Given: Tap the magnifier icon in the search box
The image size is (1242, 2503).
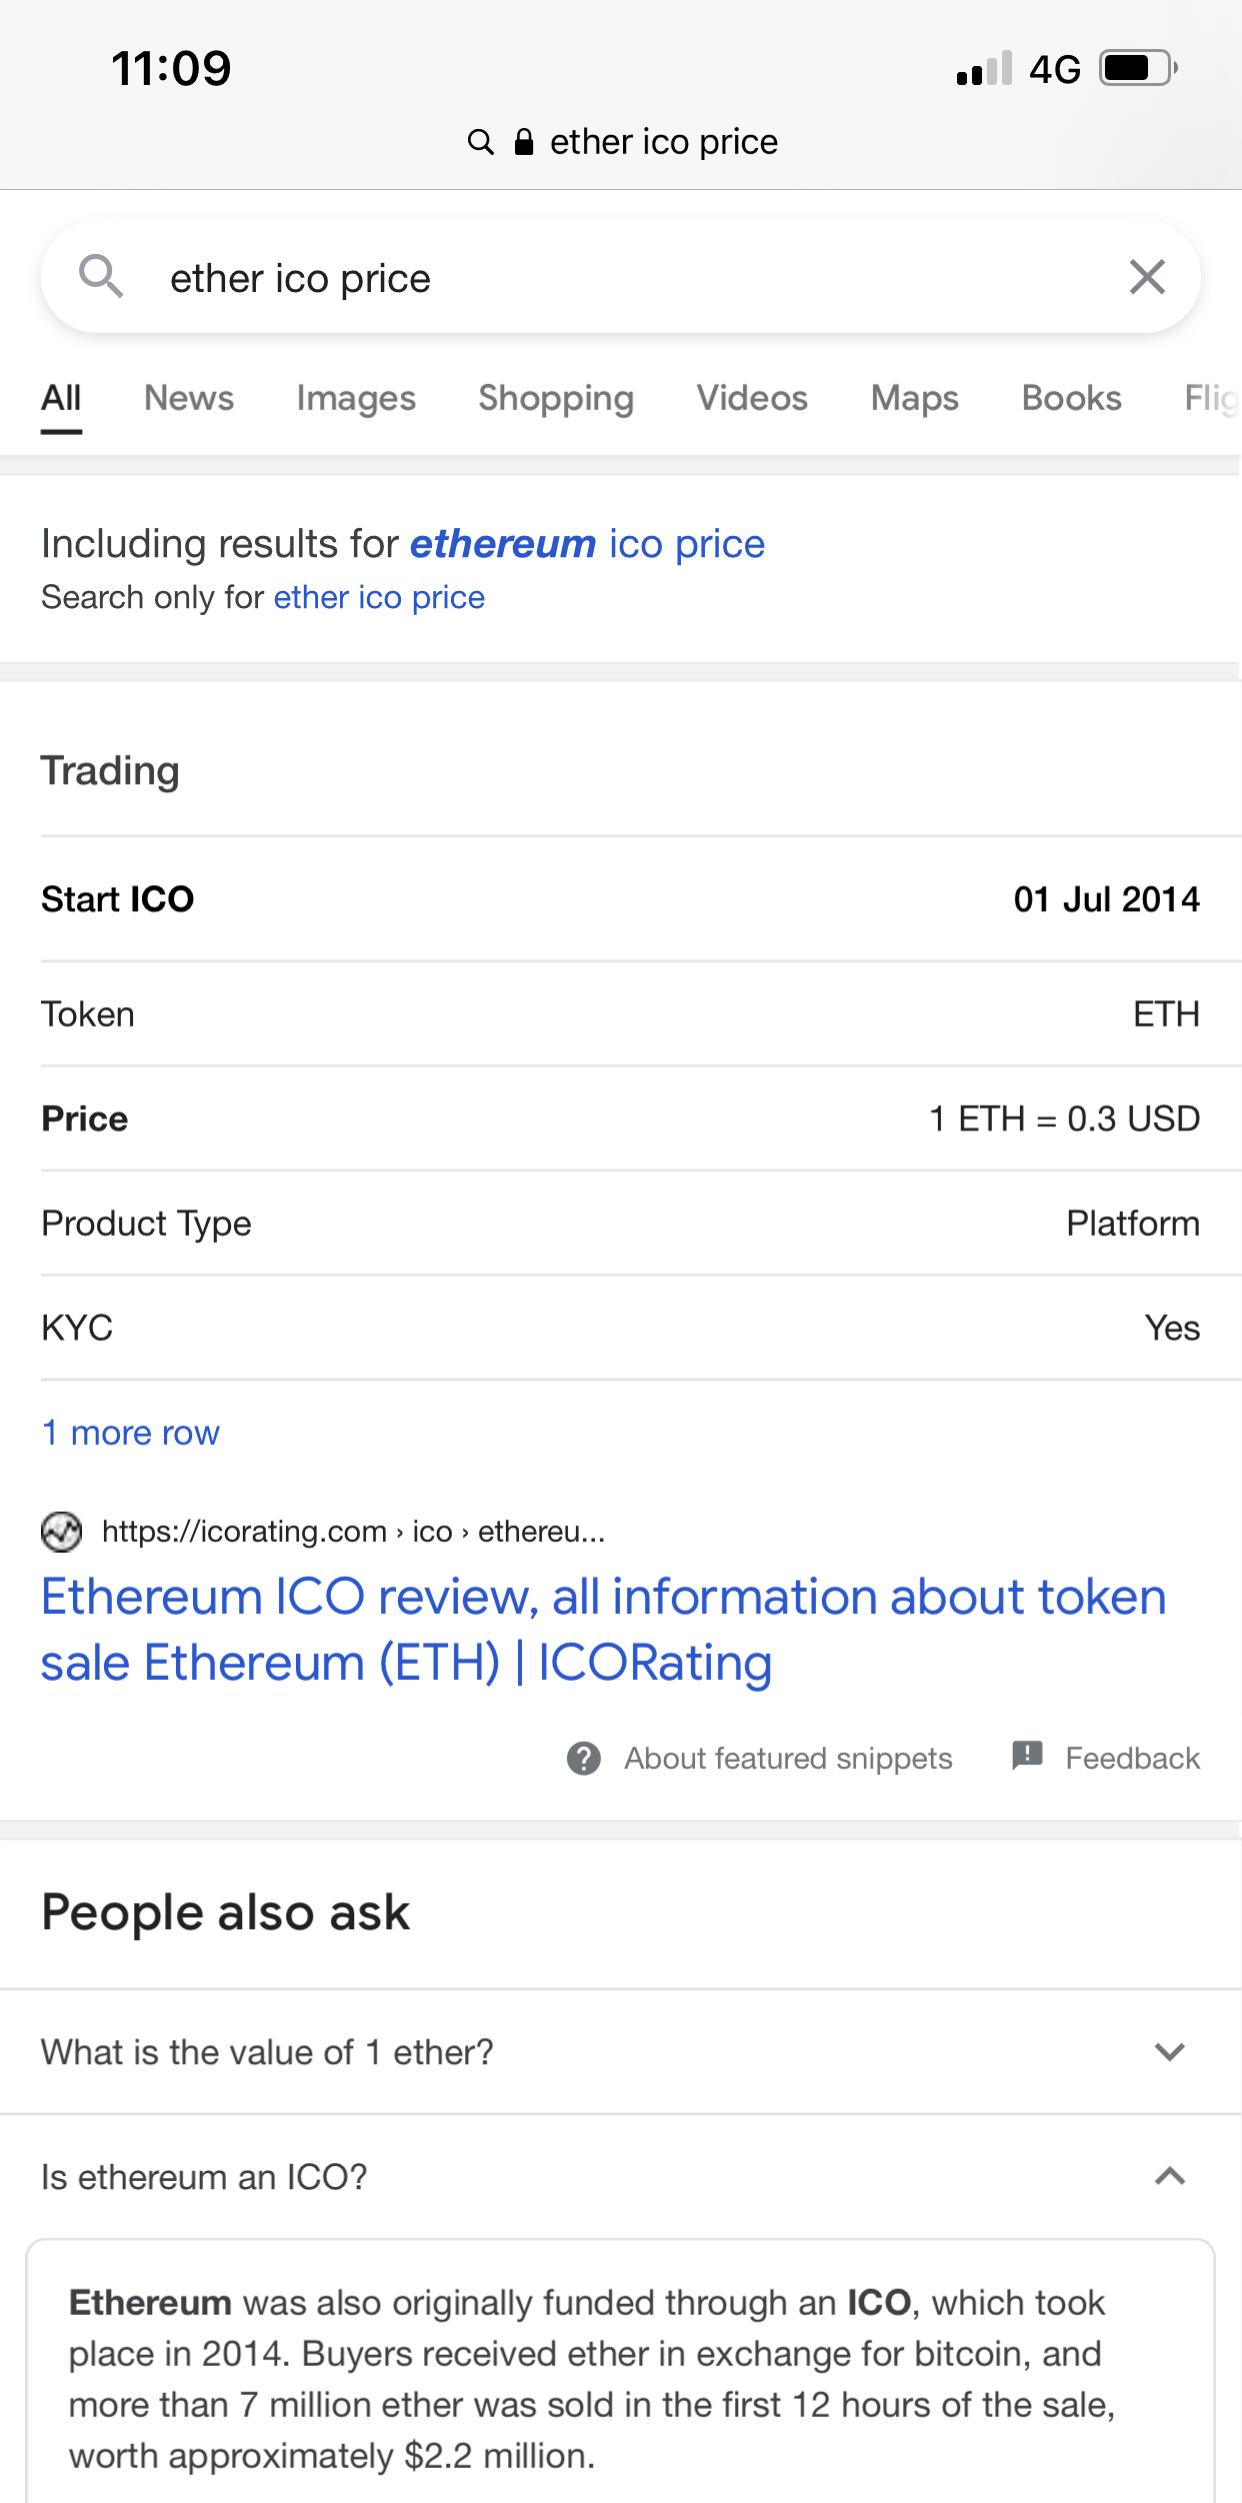Looking at the screenshot, I should [x=101, y=276].
